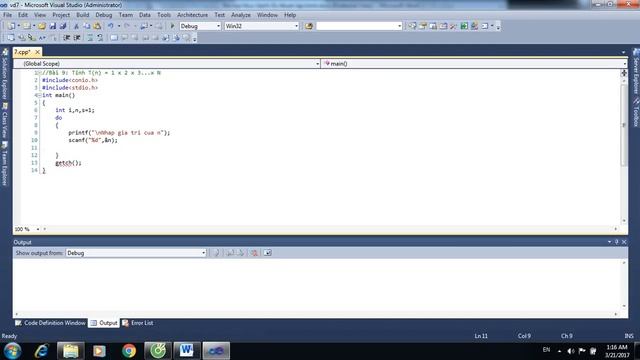Screen dimensions: 640x360
Task: Pin the Output panel with auto-hide icon
Action: pos(617,242)
